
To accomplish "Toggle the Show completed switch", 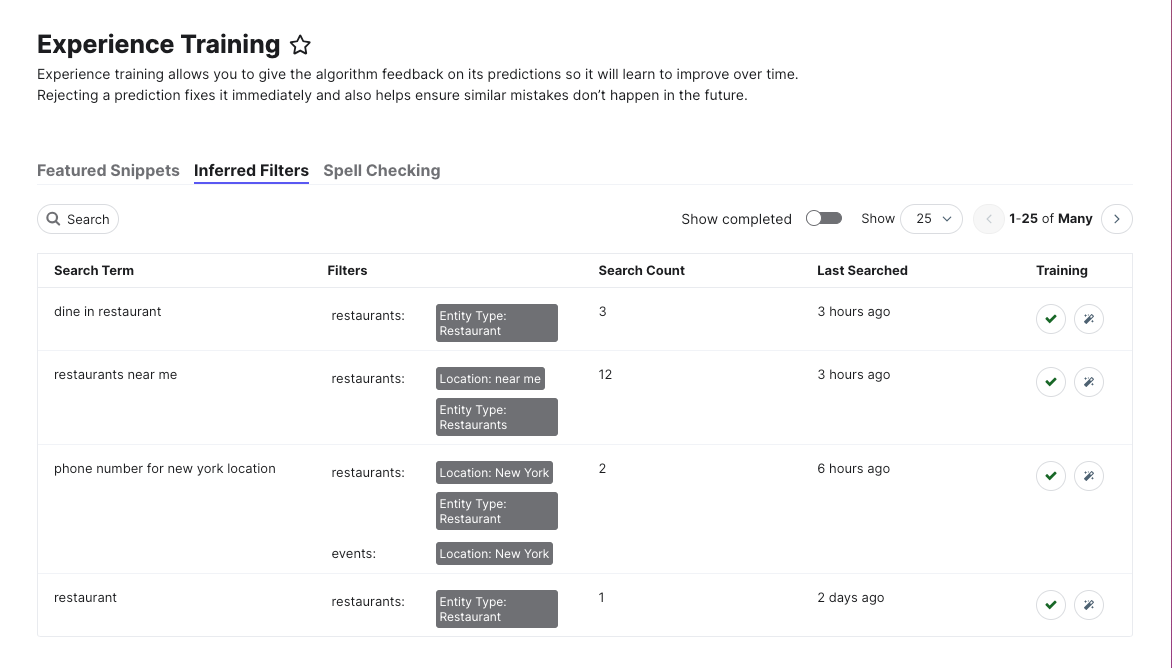I will coord(824,218).
